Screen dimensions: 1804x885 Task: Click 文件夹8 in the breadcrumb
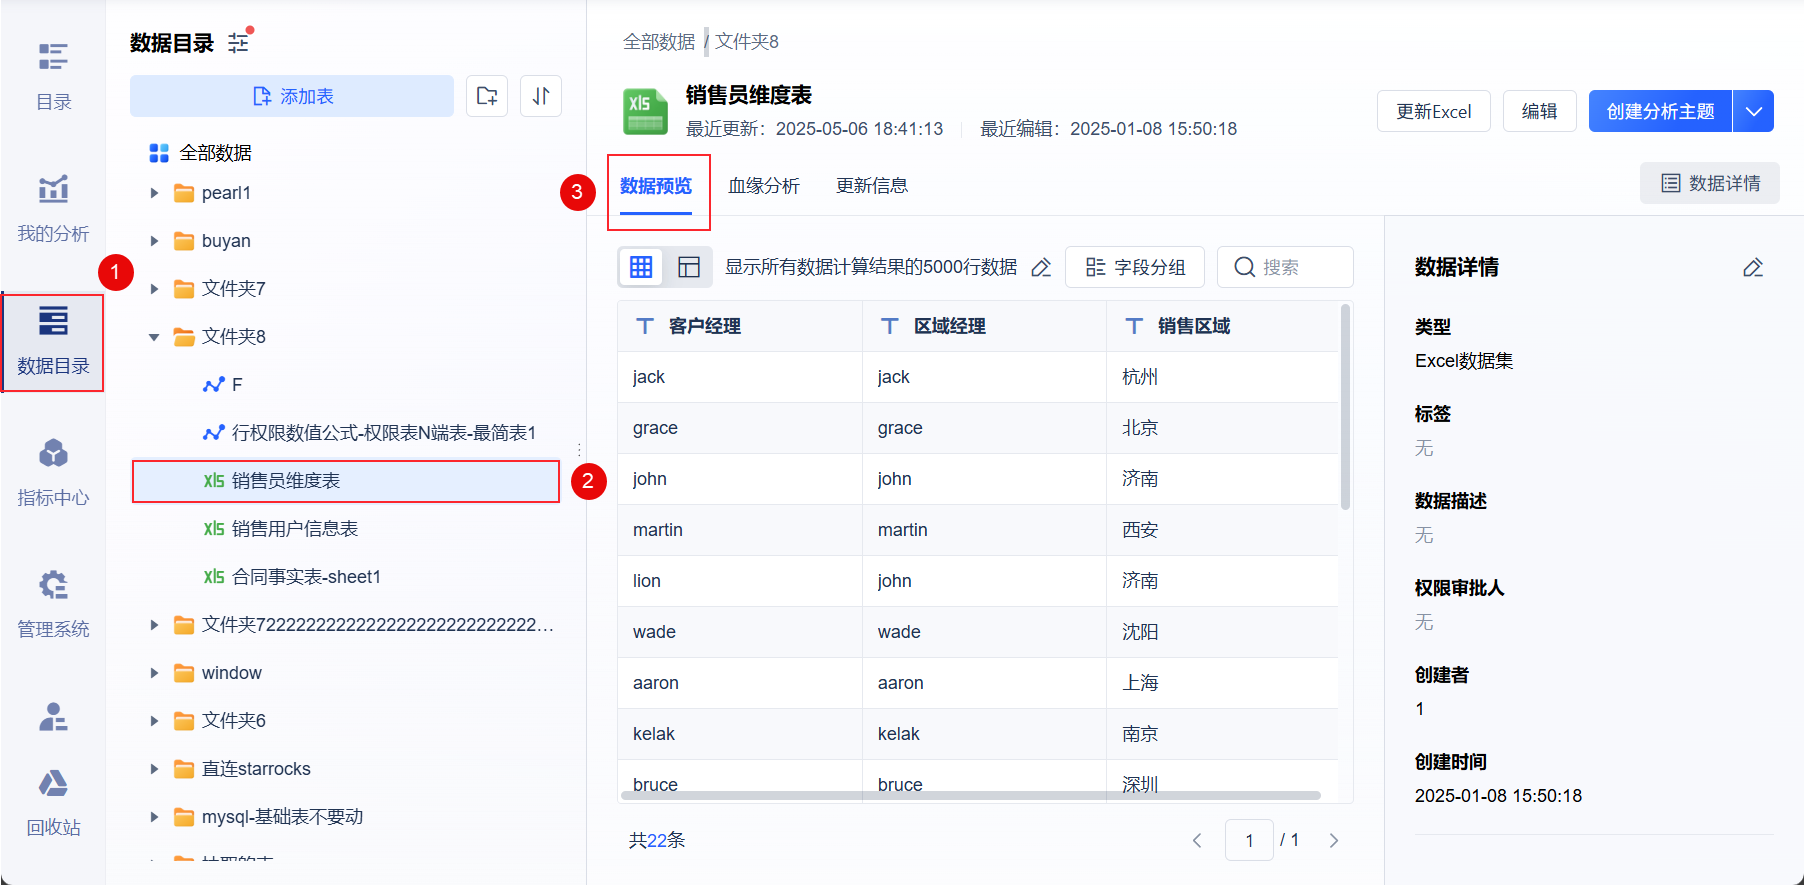[x=747, y=42]
